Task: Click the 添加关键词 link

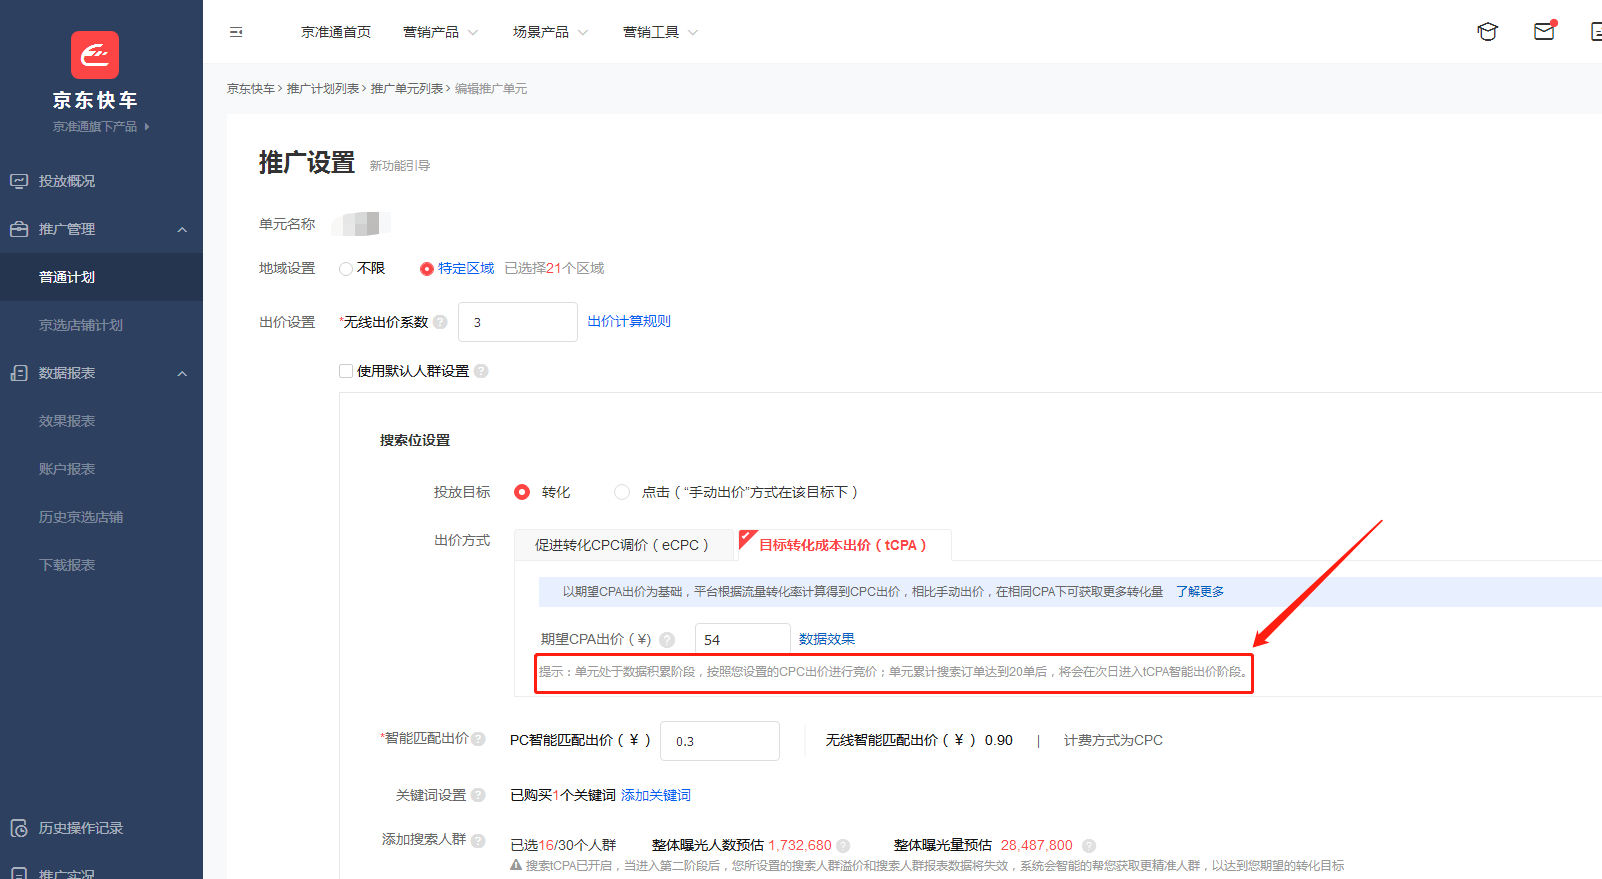Action: [x=656, y=795]
